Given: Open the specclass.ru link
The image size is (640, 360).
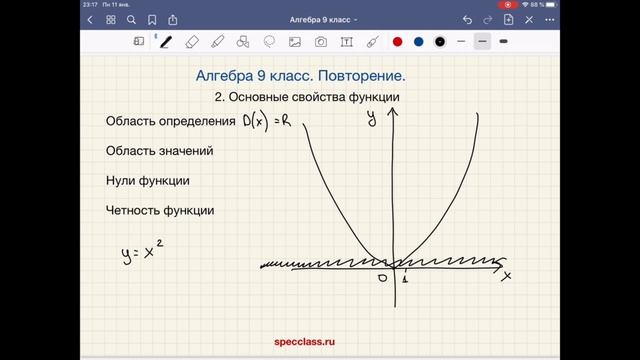Looking at the screenshot, I should tap(304, 342).
